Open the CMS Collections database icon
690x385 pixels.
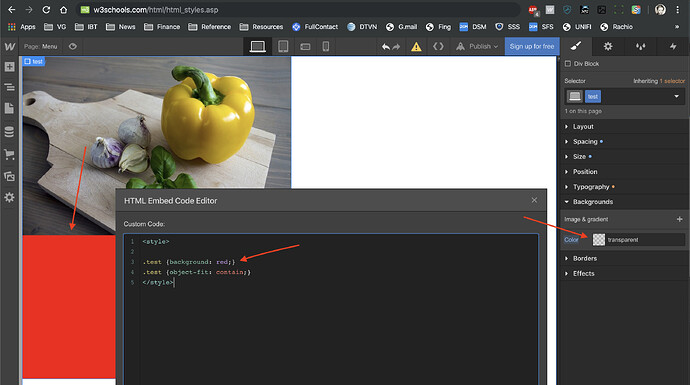point(9,132)
